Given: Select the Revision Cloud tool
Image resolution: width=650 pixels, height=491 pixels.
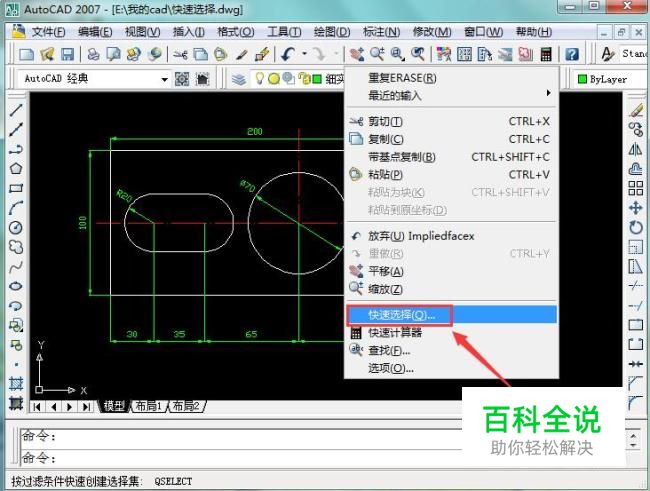Looking at the screenshot, I should (x=16, y=247).
